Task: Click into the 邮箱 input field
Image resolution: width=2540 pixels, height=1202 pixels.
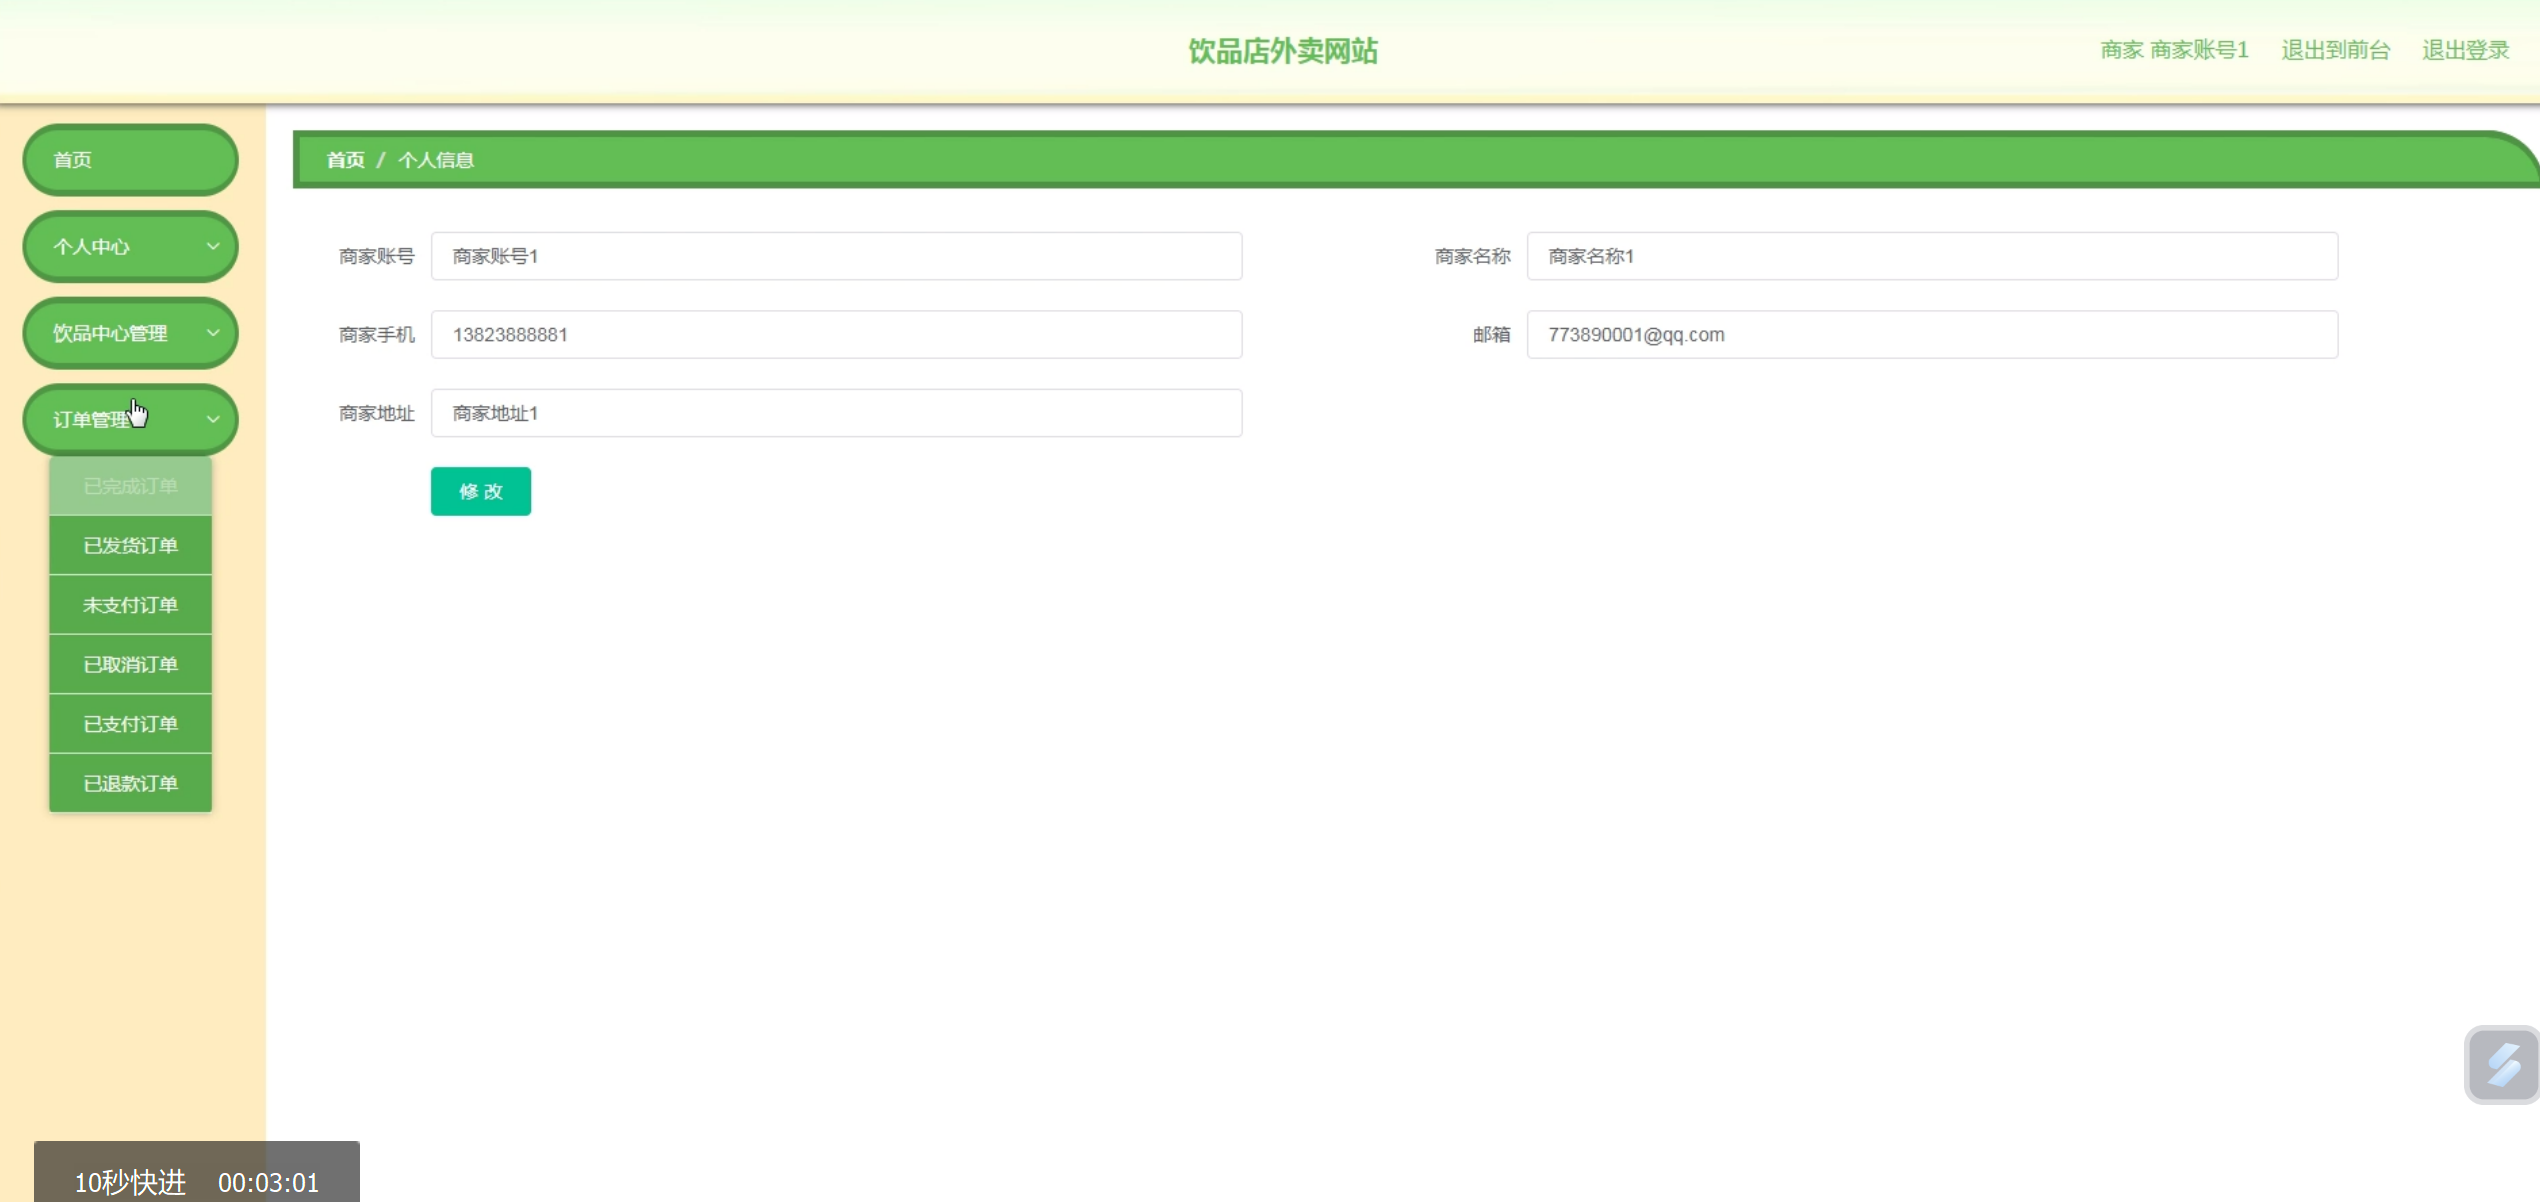Action: pyautogui.click(x=1931, y=335)
